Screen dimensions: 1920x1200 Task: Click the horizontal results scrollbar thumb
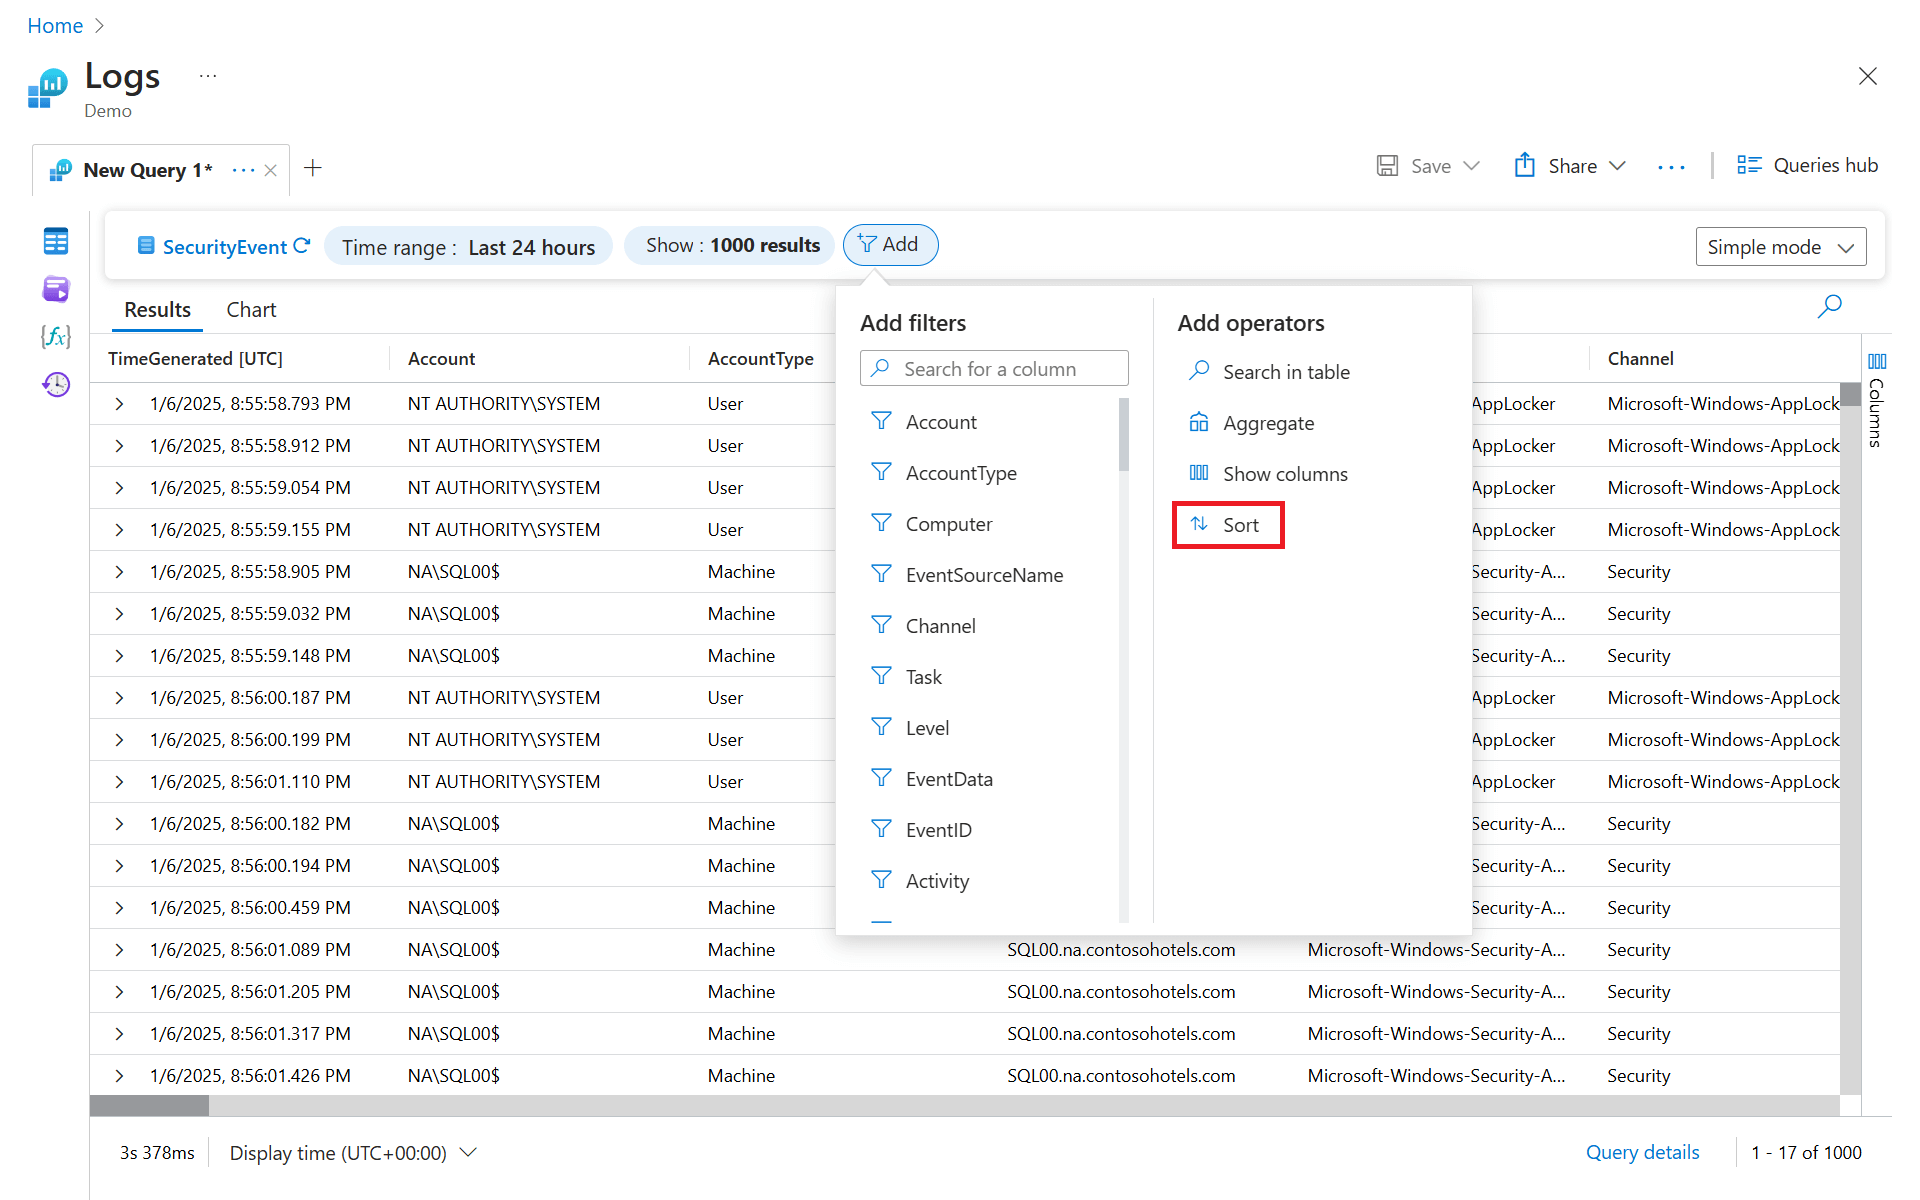click(x=149, y=1106)
